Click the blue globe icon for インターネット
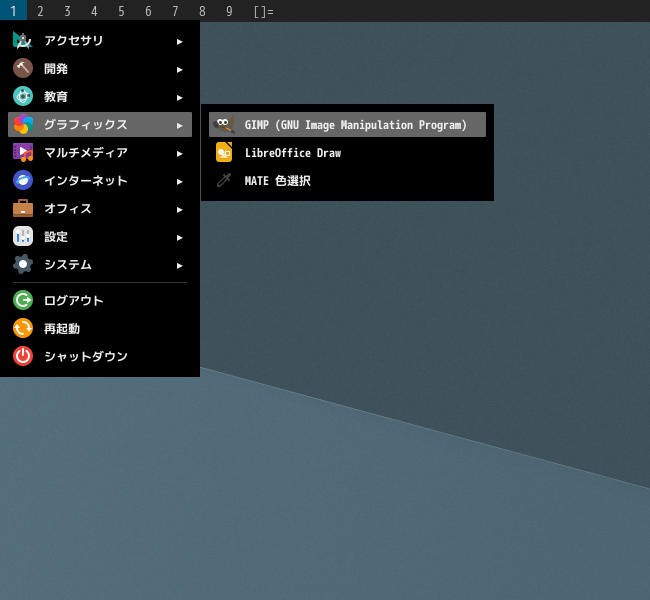Image resolution: width=650 pixels, height=600 pixels. click(x=23, y=180)
